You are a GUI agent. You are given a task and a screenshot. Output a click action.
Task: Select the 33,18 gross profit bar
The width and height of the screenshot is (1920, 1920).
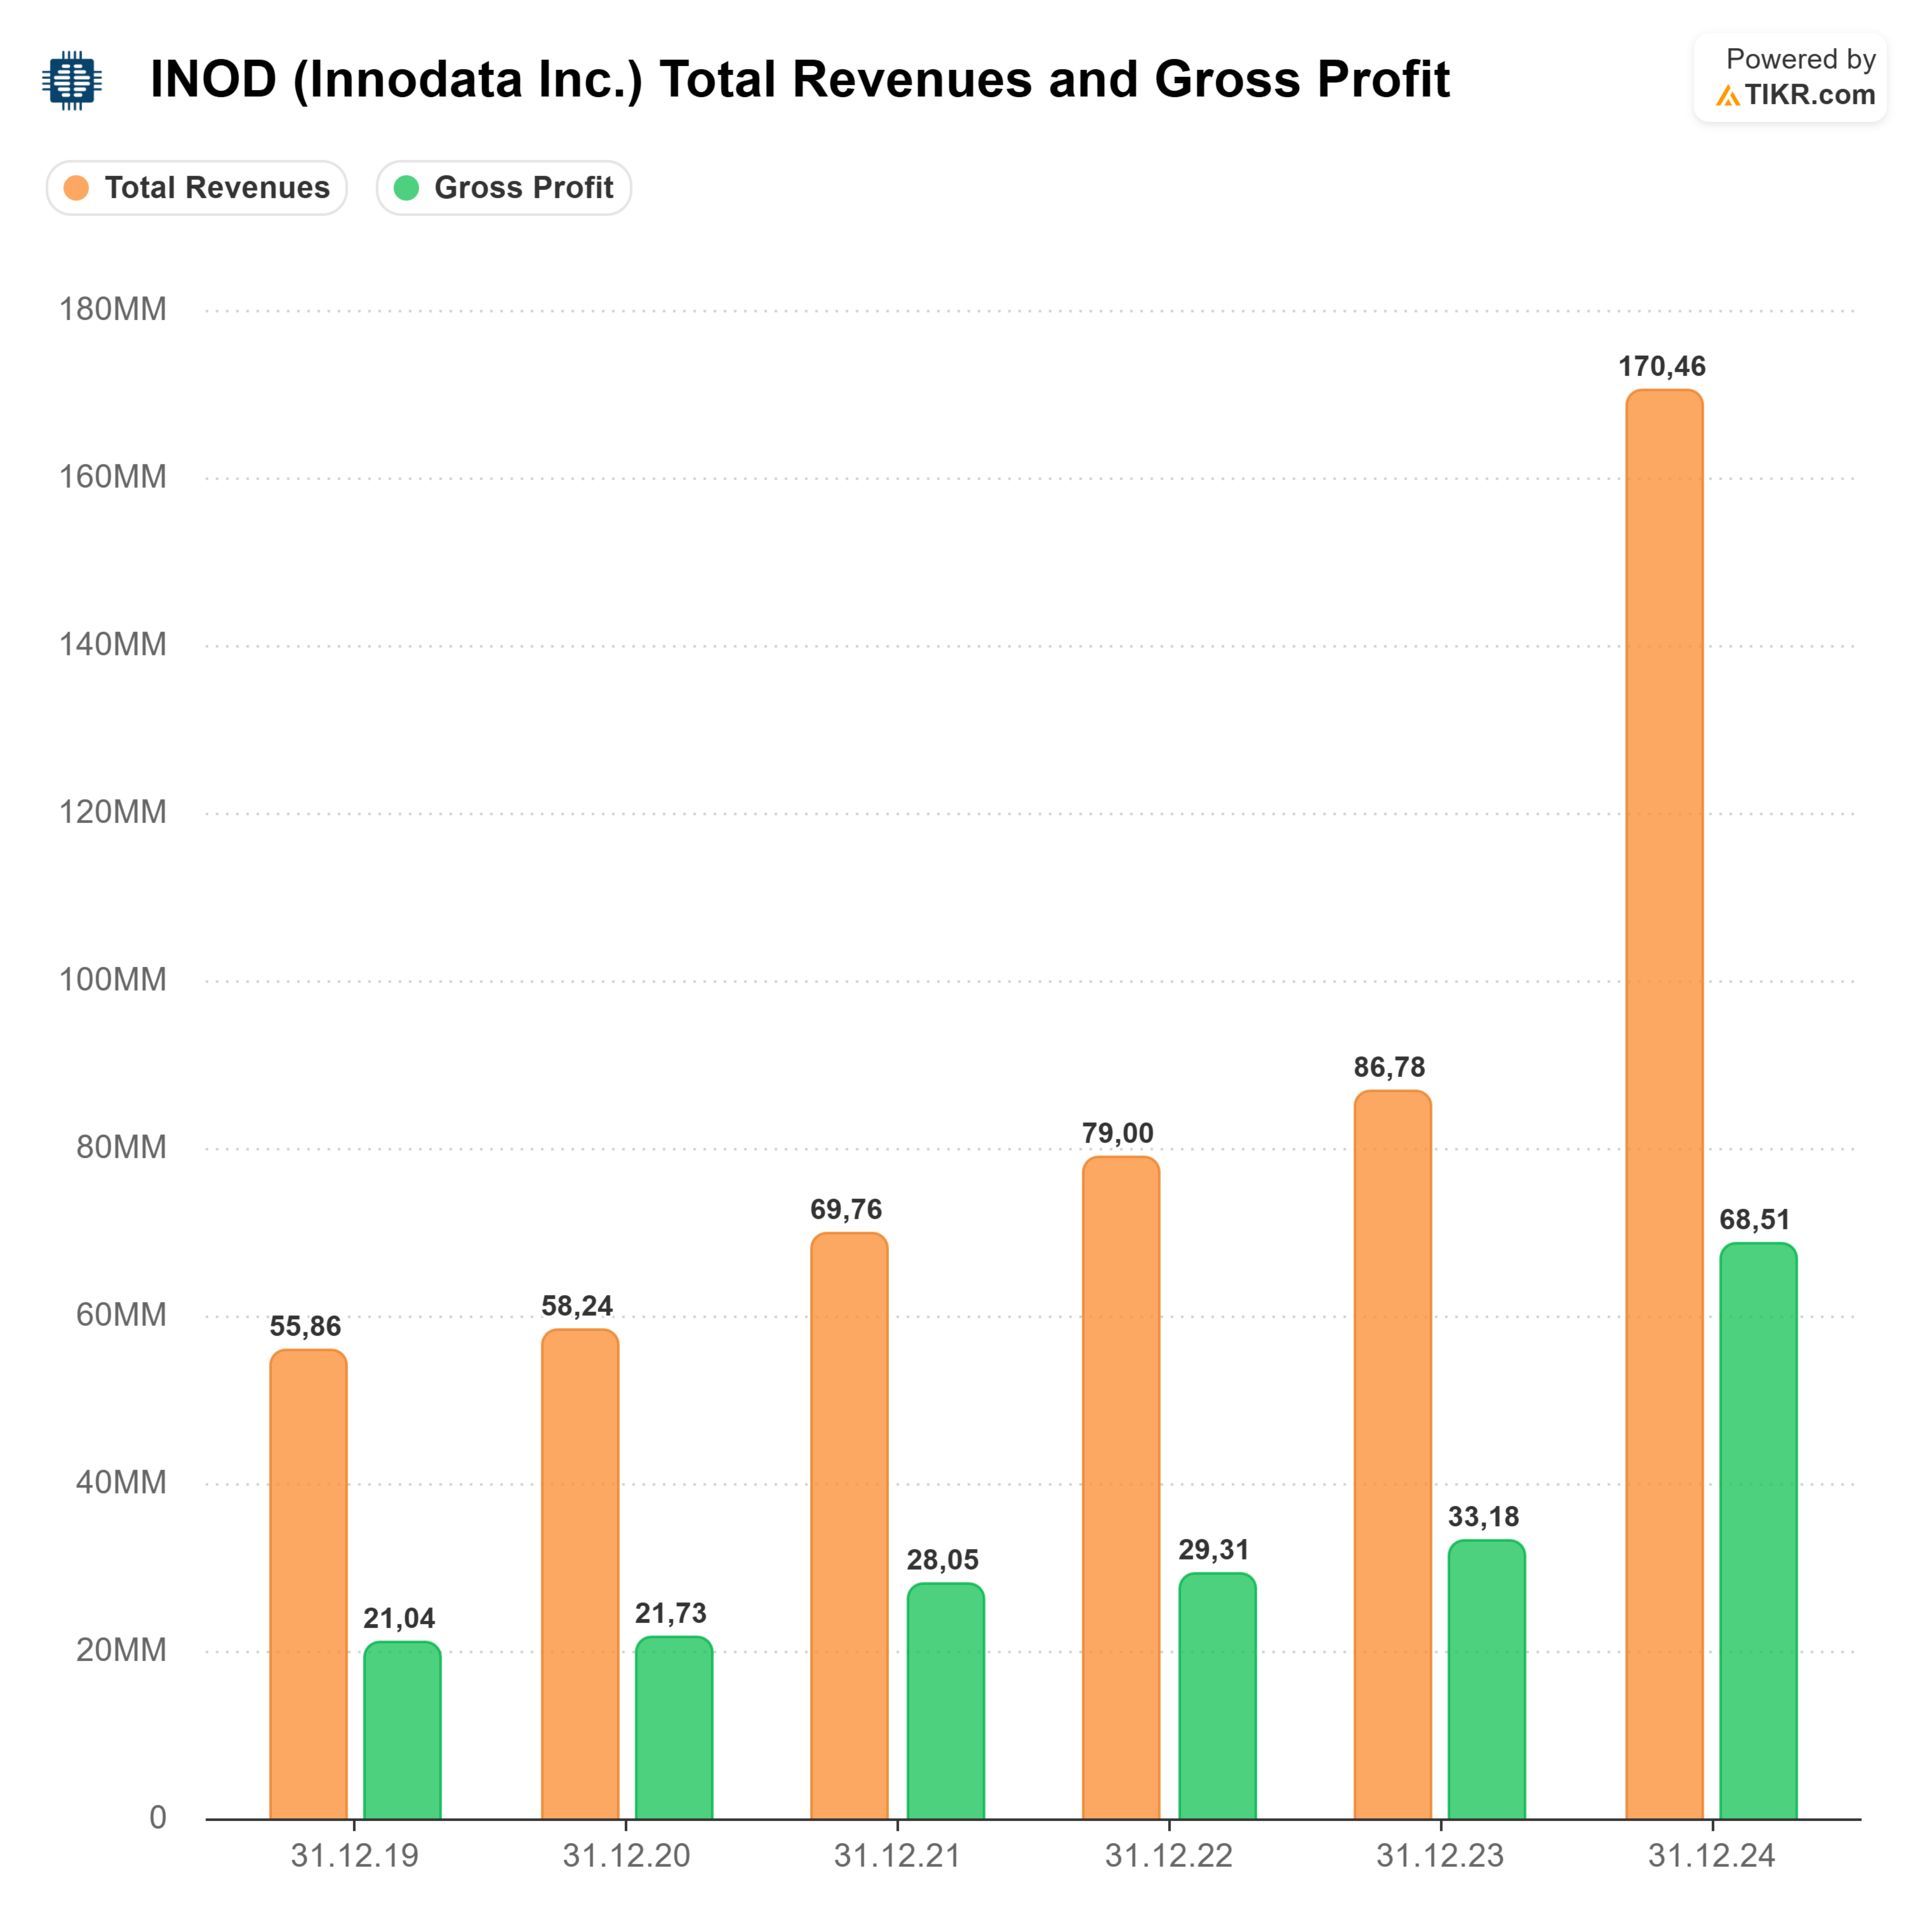[1486, 1680]
